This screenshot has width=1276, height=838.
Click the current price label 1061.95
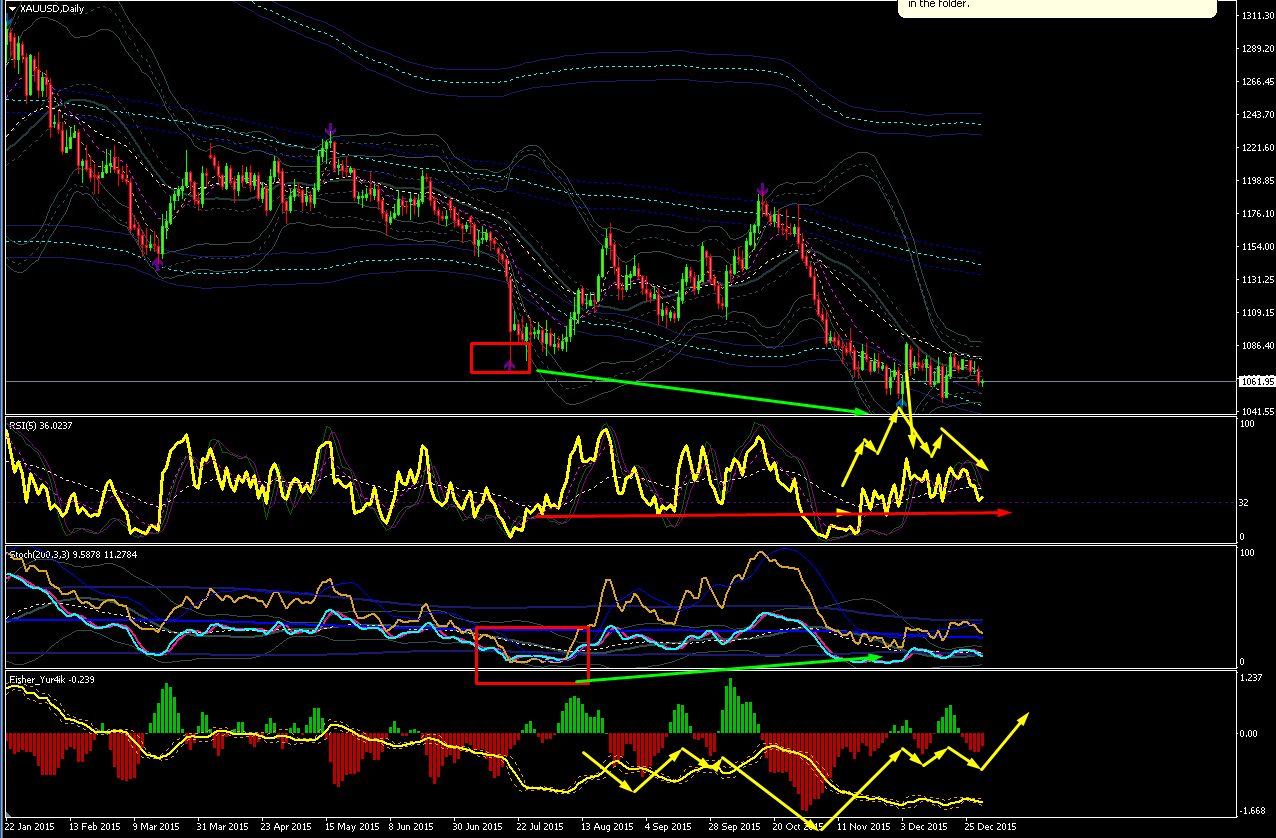click(x=1254, y=381)
